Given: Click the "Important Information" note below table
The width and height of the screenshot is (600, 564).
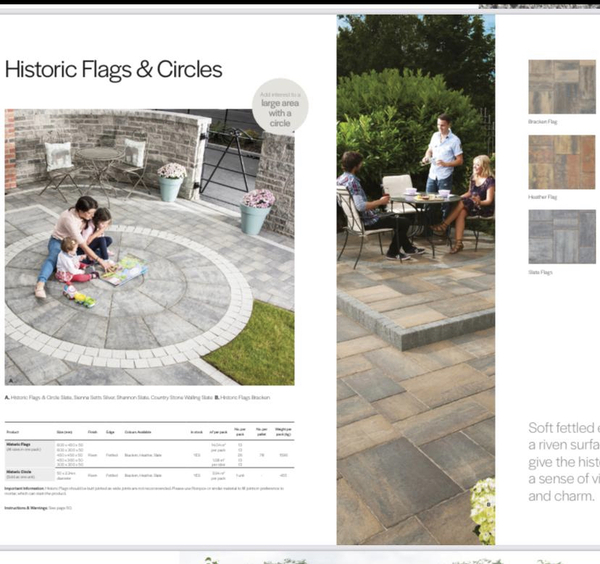Looking at the screenshot, I should (x=144, y=491).
